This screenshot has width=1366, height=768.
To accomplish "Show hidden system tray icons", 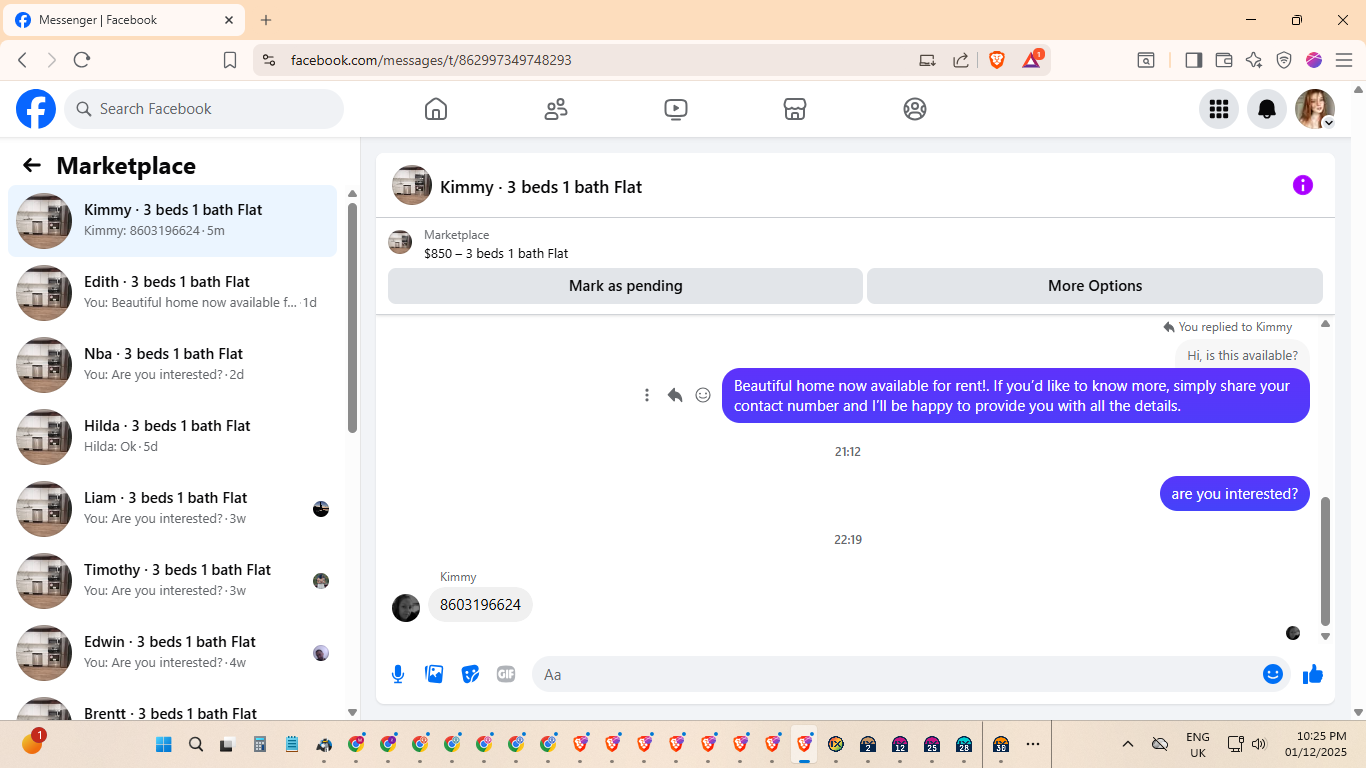I will (1128, 744).
